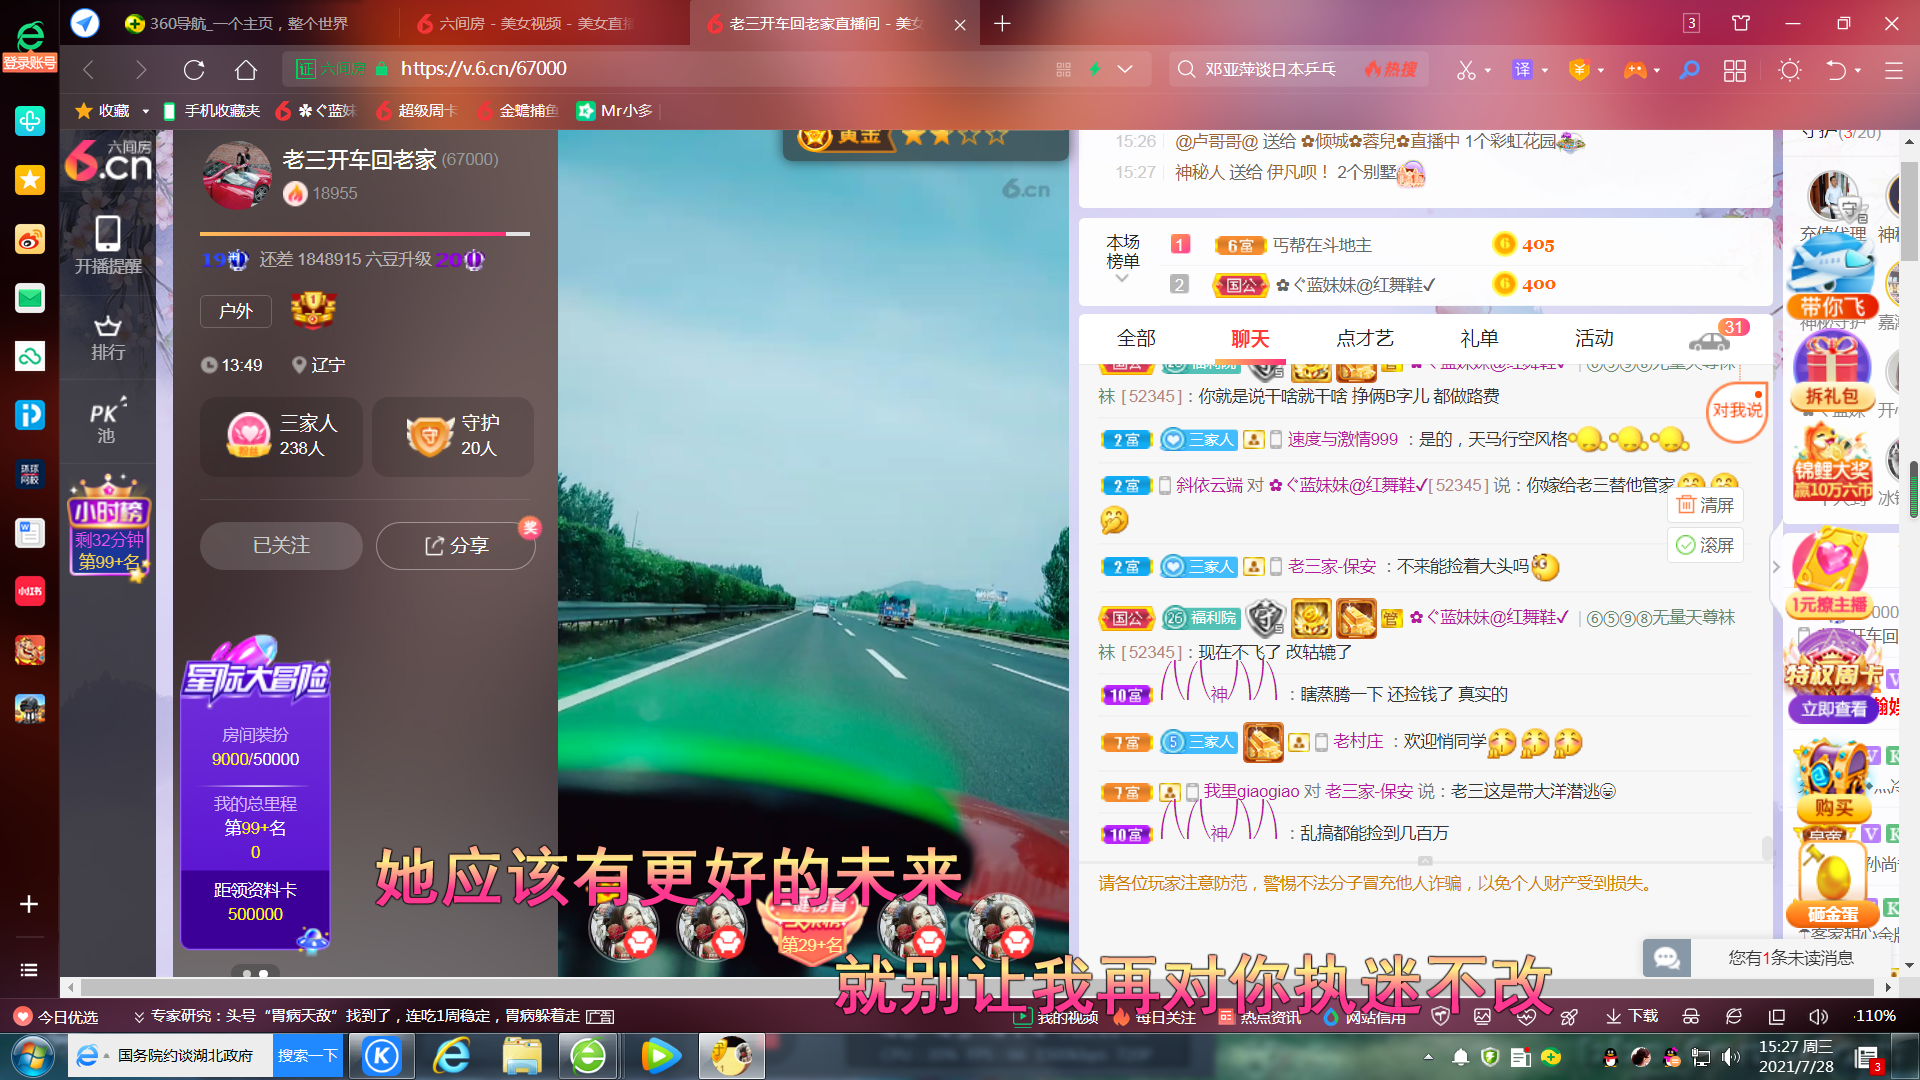Switch to the 礼单 tab

click(x=1479, y=338)
